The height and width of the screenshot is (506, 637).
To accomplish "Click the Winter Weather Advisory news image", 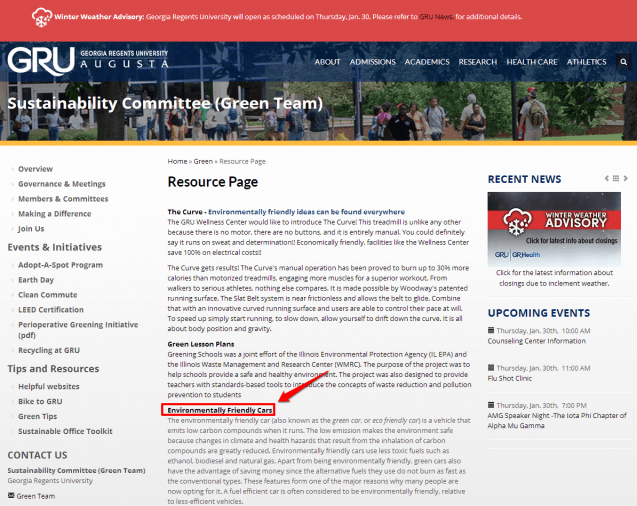I will click(558, 226).
